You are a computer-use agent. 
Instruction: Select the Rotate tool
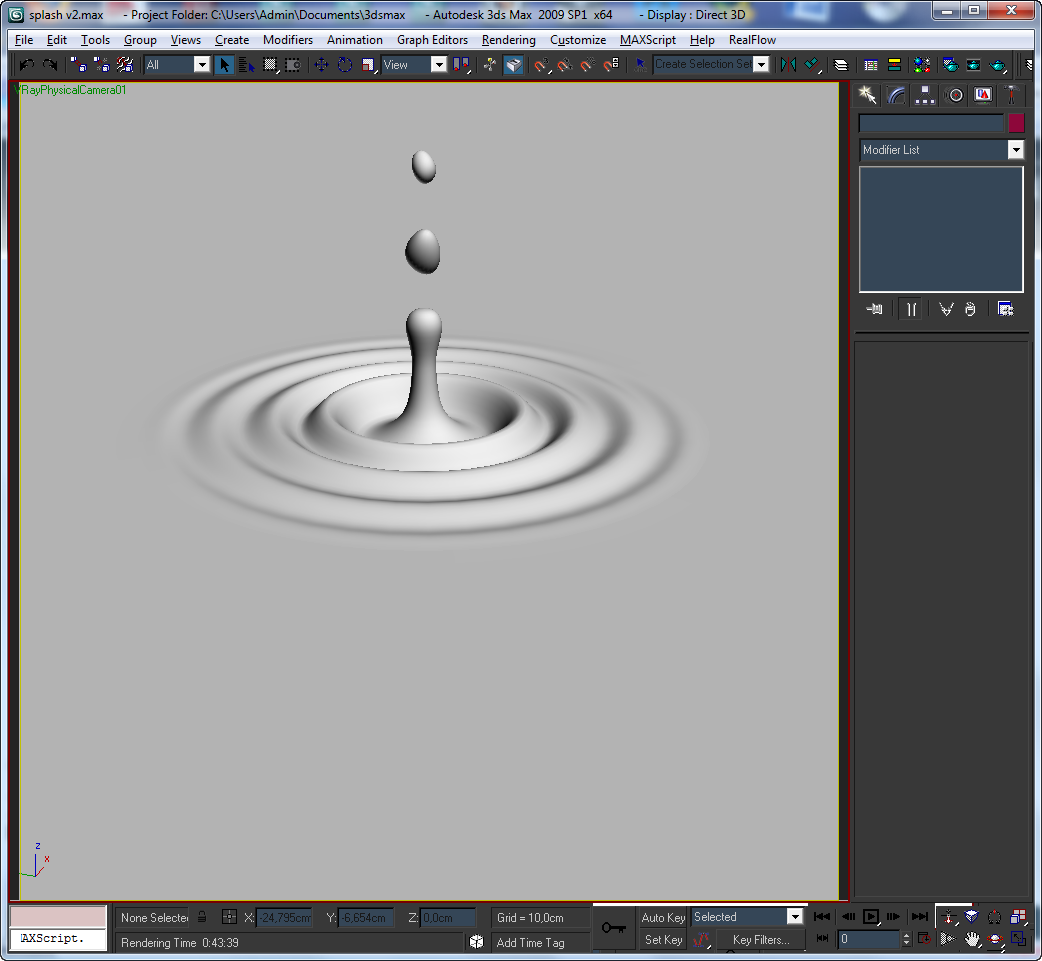pos(344,64)
